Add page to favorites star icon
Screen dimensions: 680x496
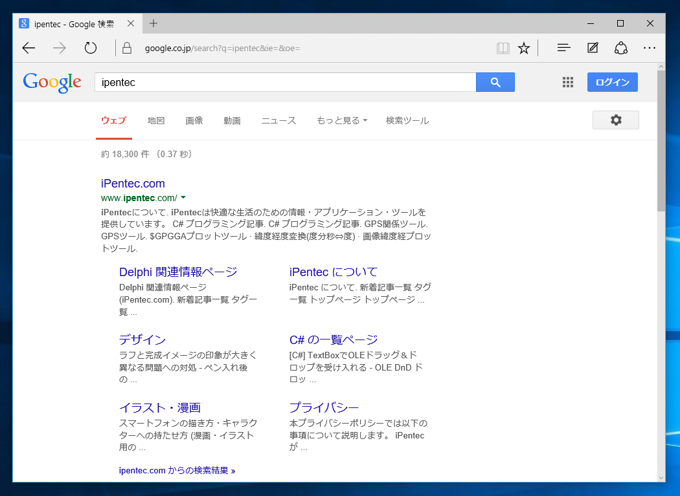[x=524, y=48]
